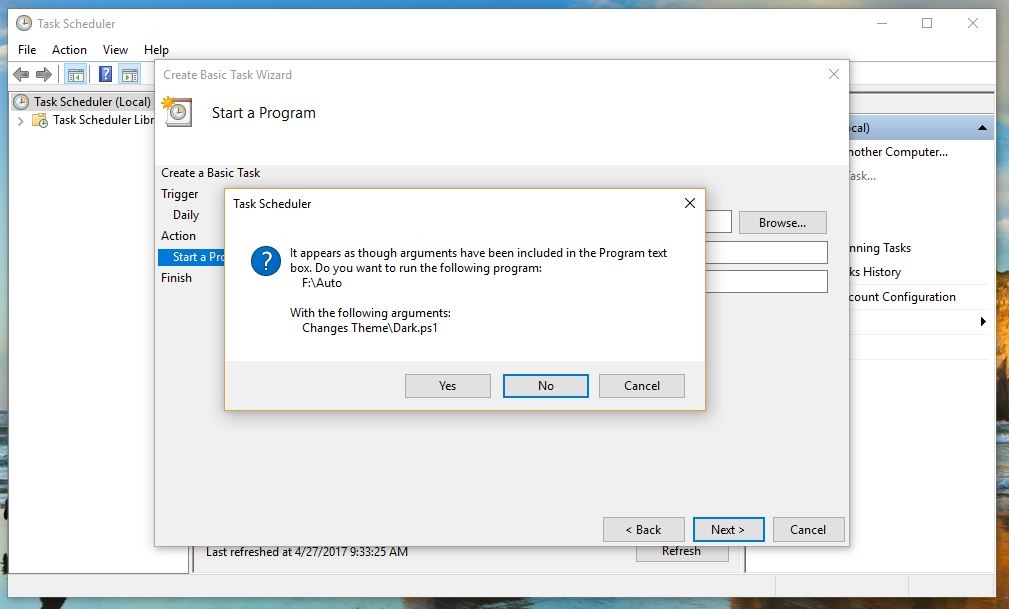Close the Task Scheduler question dialog
This screenshot has width=1009, height=609.
(x=690, y=203)
